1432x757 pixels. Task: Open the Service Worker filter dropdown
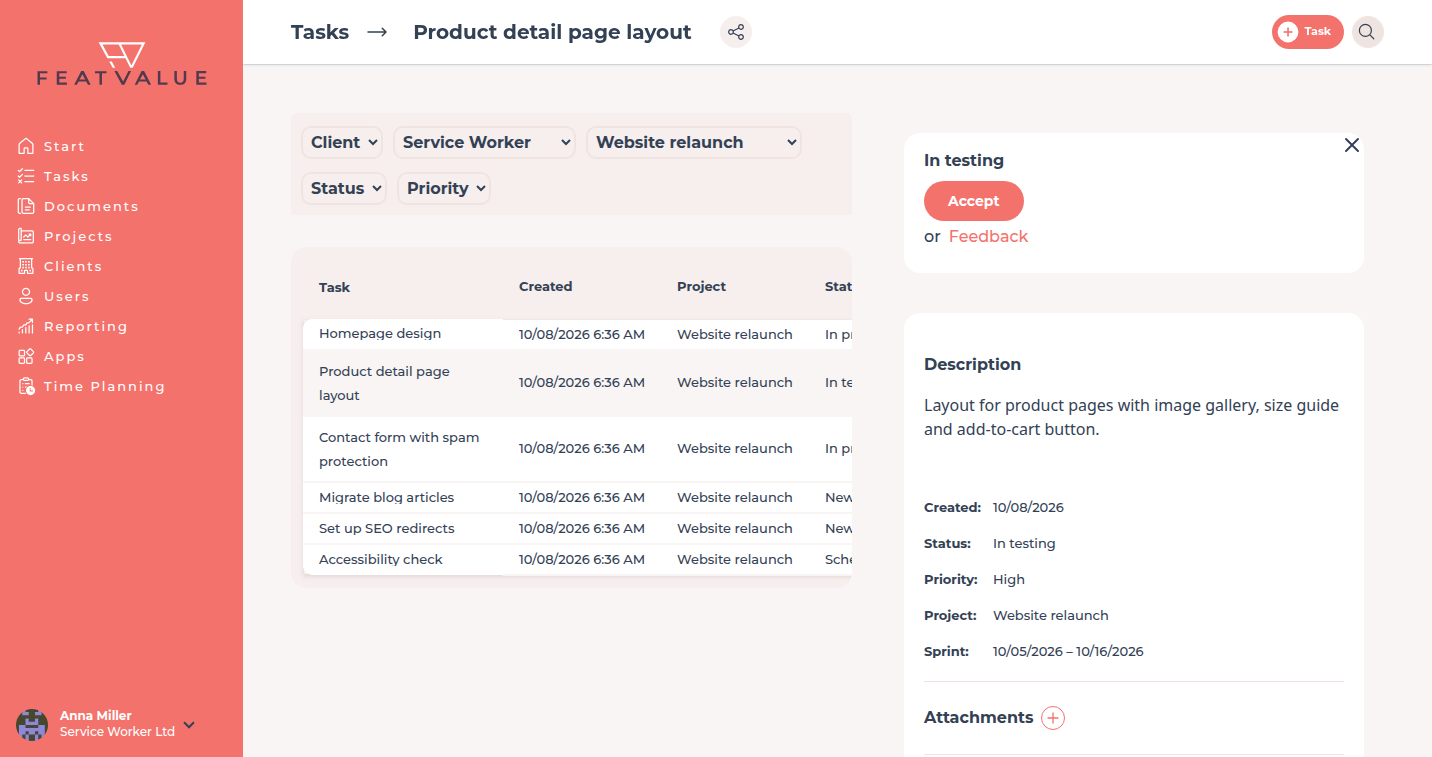point(485,142)
